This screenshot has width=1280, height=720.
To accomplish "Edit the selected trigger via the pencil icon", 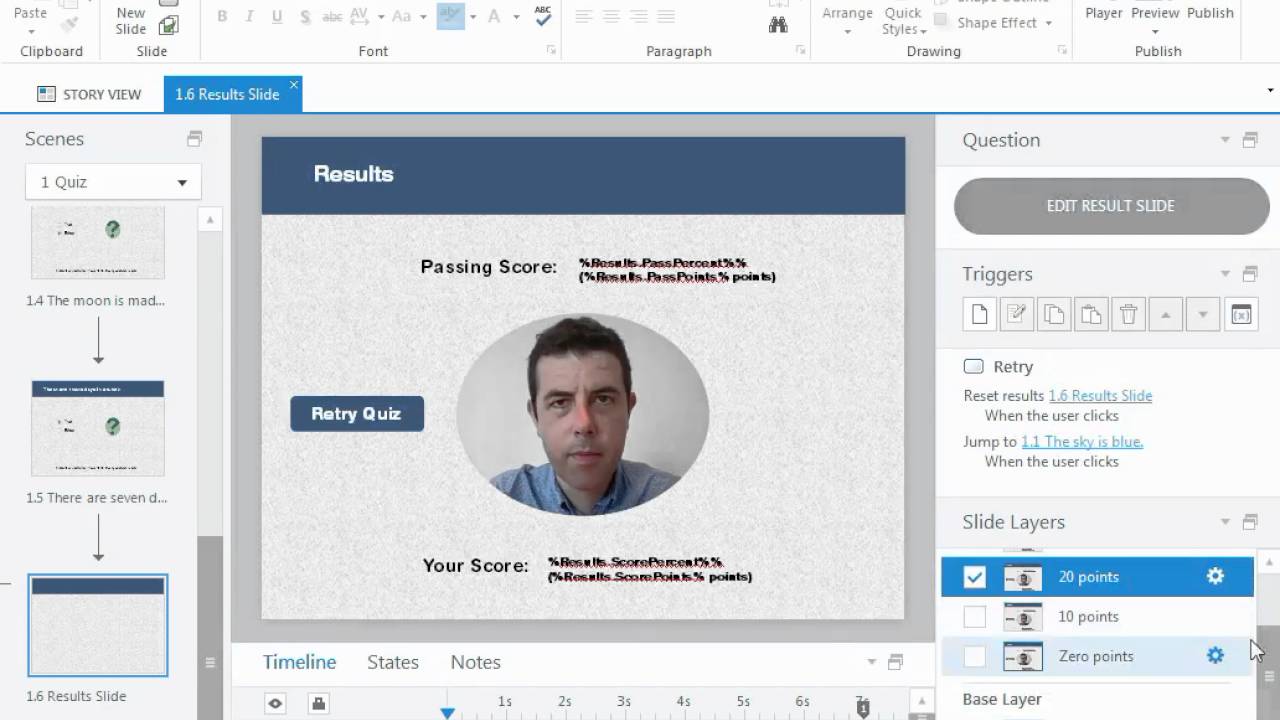I will tap(1017, 314).
